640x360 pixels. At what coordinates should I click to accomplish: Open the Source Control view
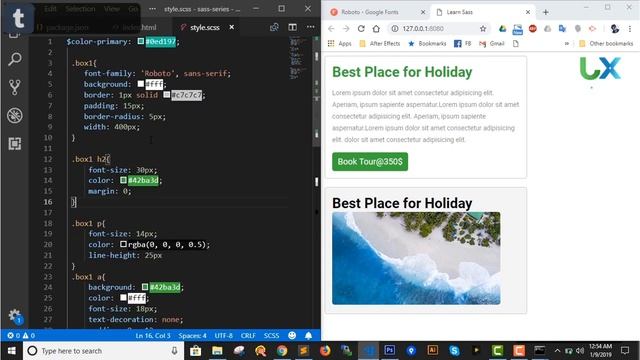pyautogui.click(x=15, y=87)
